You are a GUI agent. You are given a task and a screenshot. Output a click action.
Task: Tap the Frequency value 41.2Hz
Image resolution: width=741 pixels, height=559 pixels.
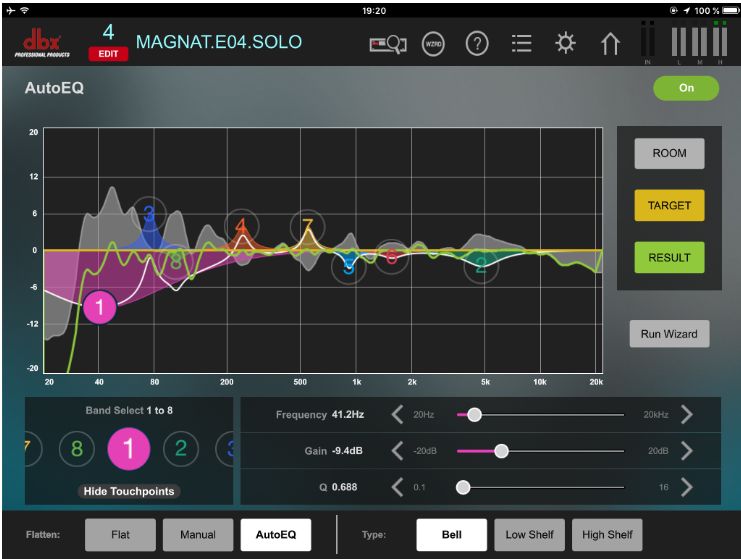348,415
